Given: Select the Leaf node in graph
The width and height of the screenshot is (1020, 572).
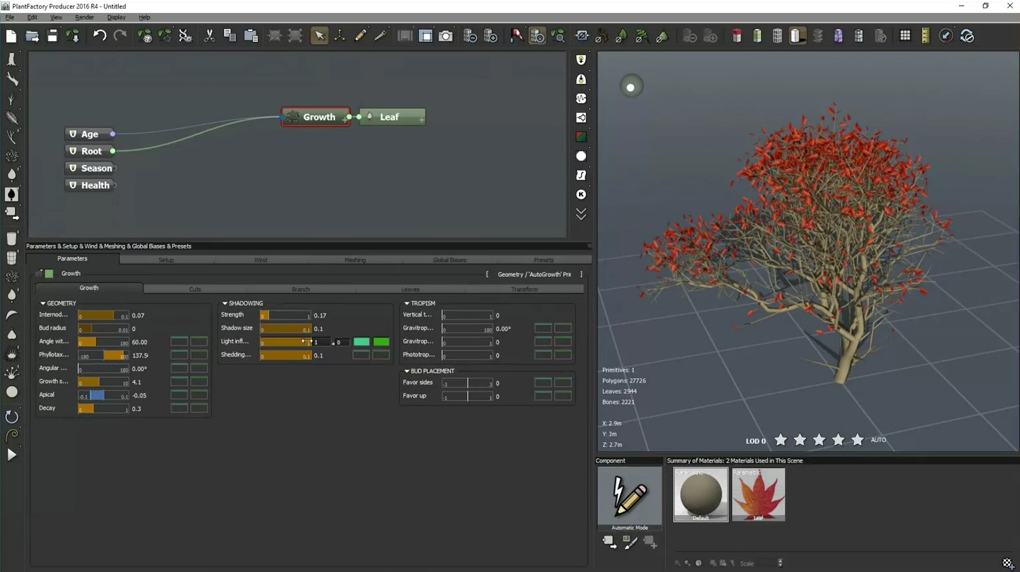Looking at the screenshot, I should [x=391, y=117].
